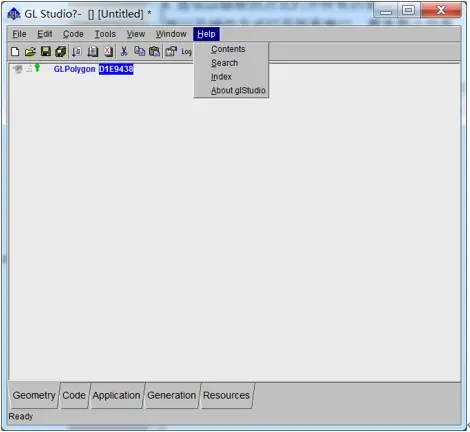Click the Save floppy disk icon

[x=46, y=51]
